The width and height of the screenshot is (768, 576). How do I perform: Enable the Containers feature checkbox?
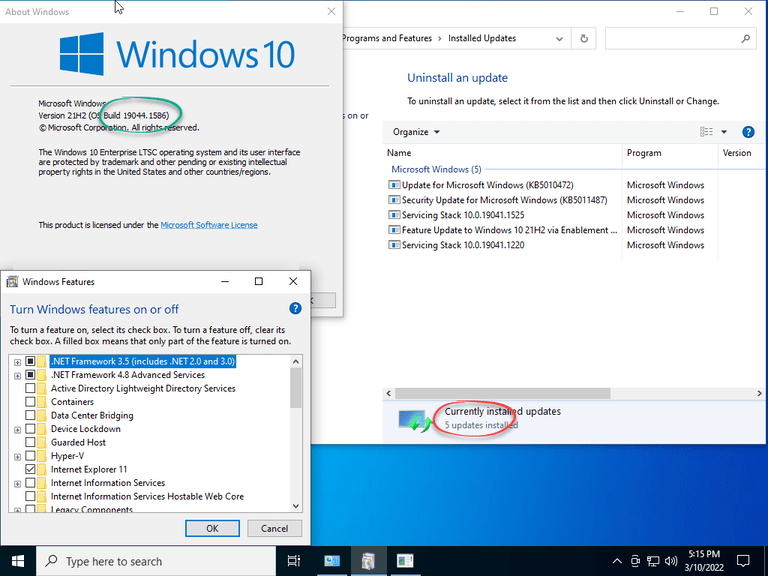(x=30, y=402)
